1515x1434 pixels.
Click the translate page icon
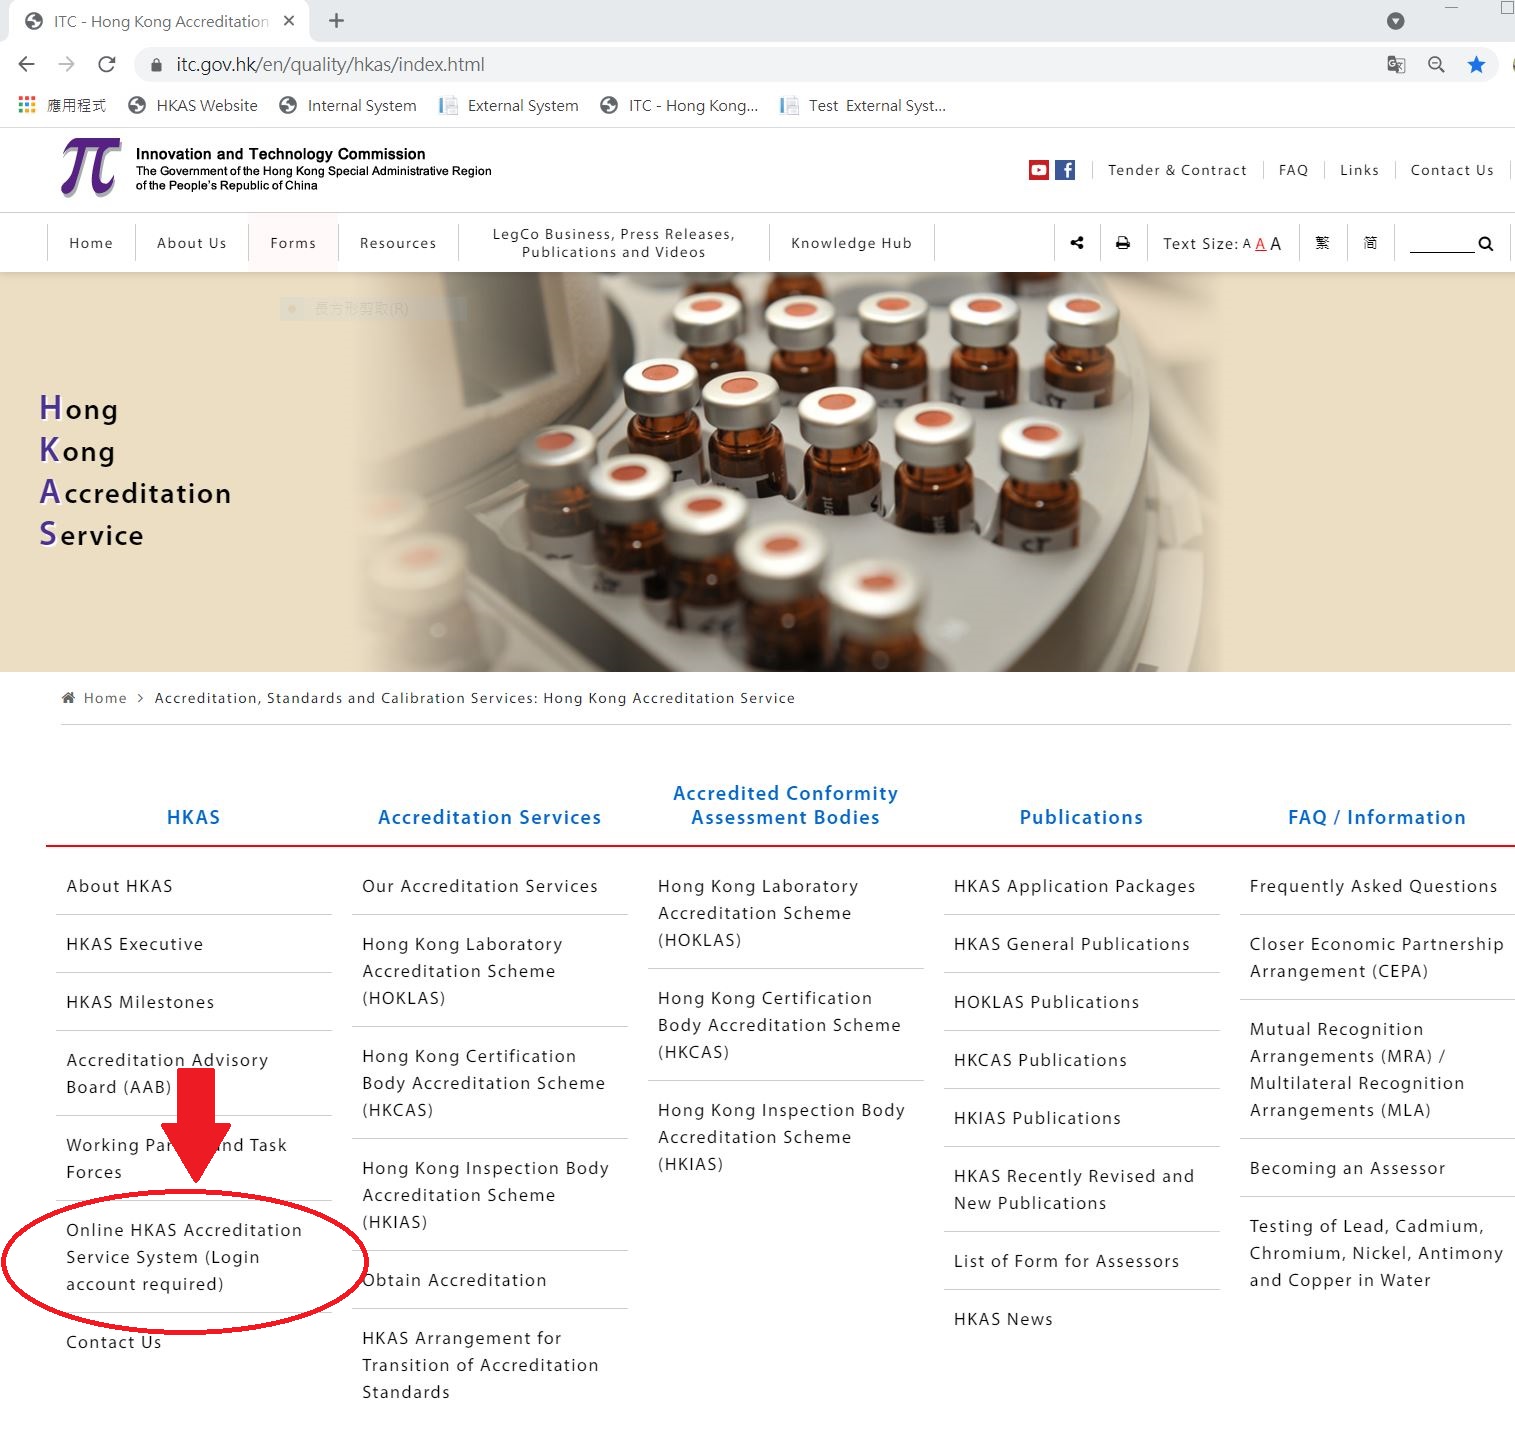pos(1396,65)
